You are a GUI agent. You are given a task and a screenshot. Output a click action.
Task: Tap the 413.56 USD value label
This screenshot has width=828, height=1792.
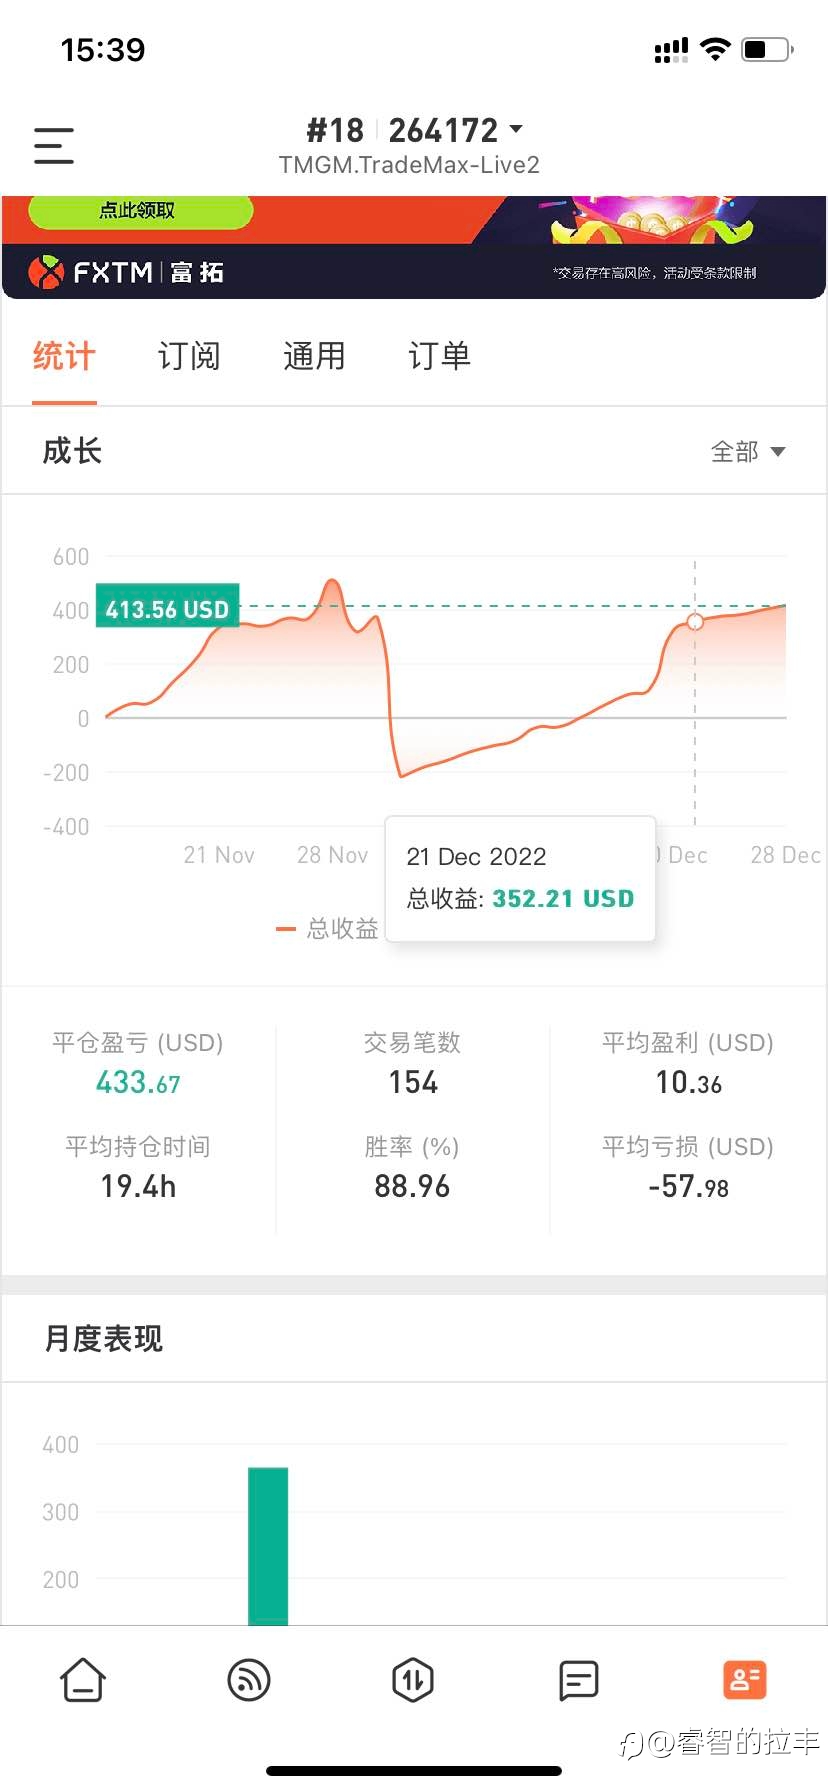click(167, 609)
